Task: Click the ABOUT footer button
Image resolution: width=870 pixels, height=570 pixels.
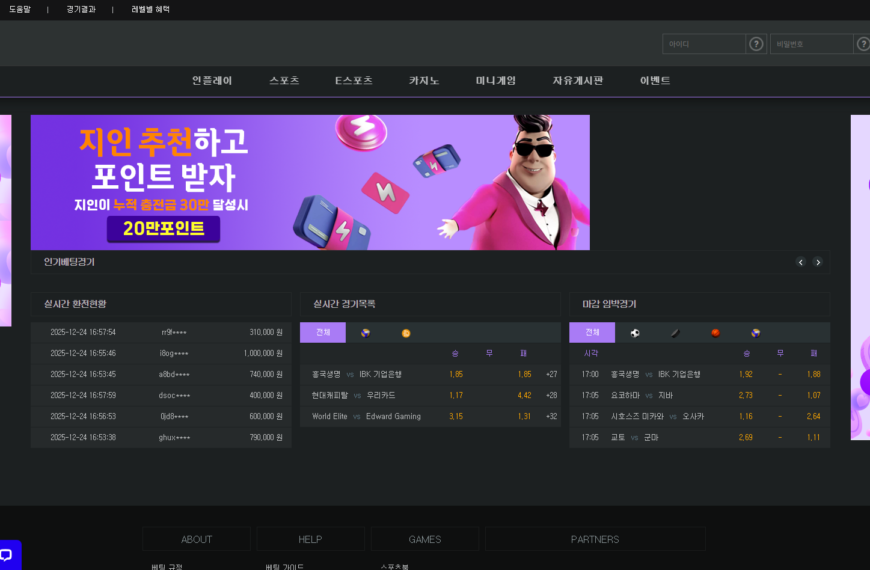Action: (x=196, y=539)
